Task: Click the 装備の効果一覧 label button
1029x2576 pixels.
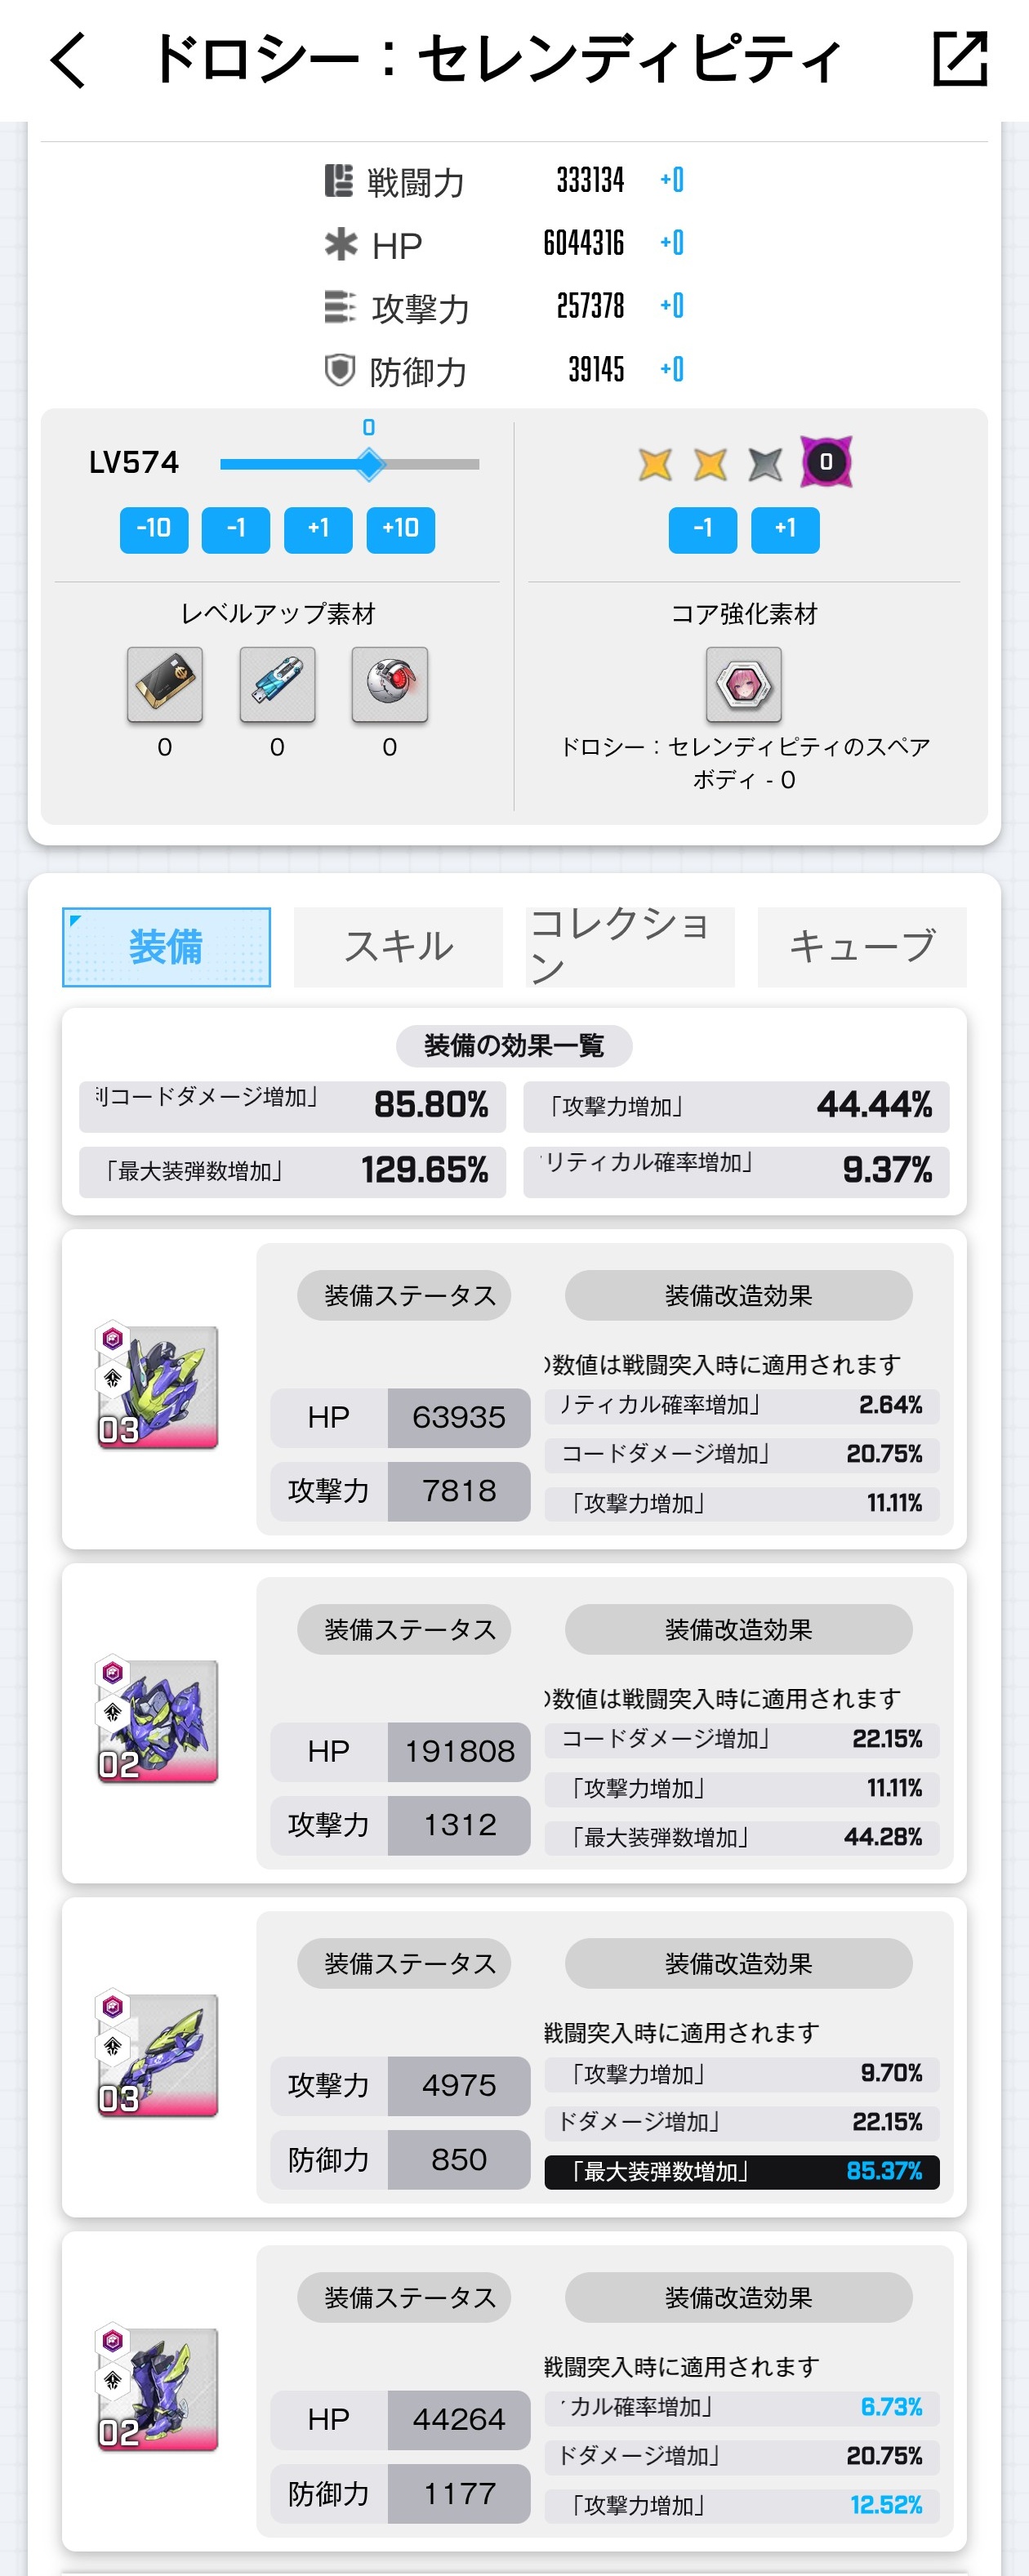Action: point(514,1046)
